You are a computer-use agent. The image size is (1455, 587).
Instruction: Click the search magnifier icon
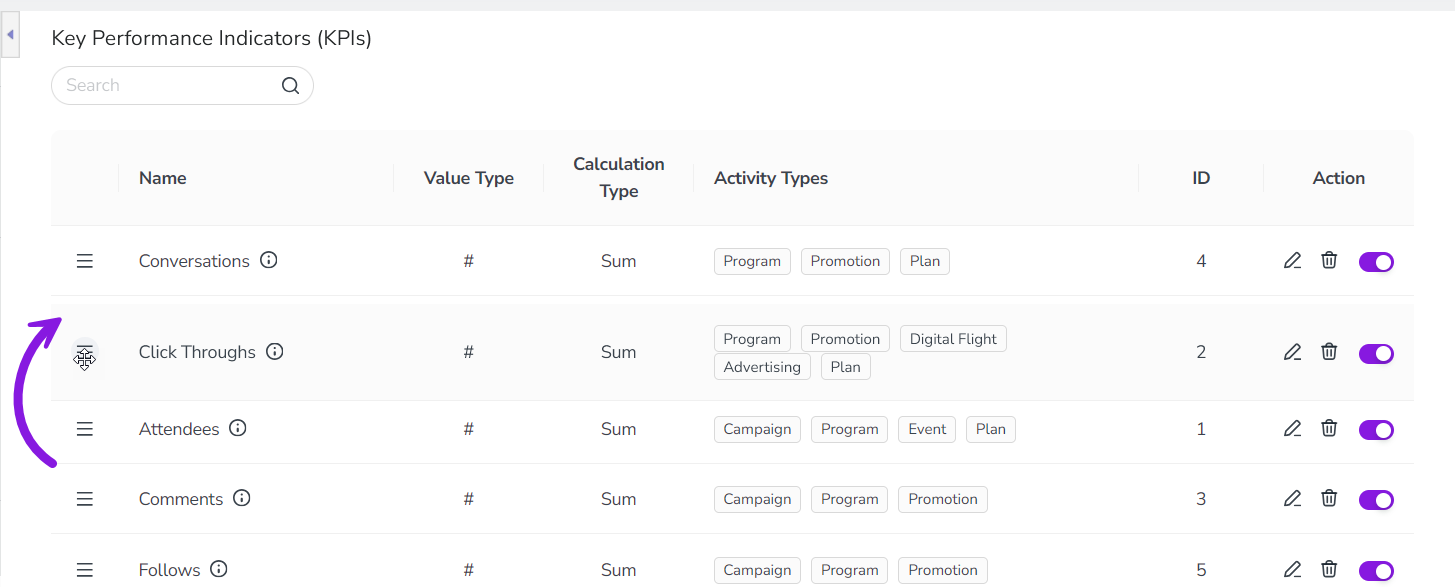290,86
